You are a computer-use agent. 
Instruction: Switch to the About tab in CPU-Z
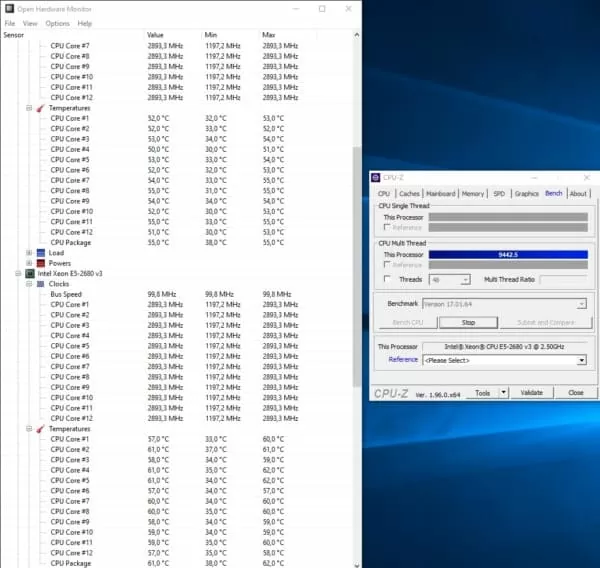[578, 194]
